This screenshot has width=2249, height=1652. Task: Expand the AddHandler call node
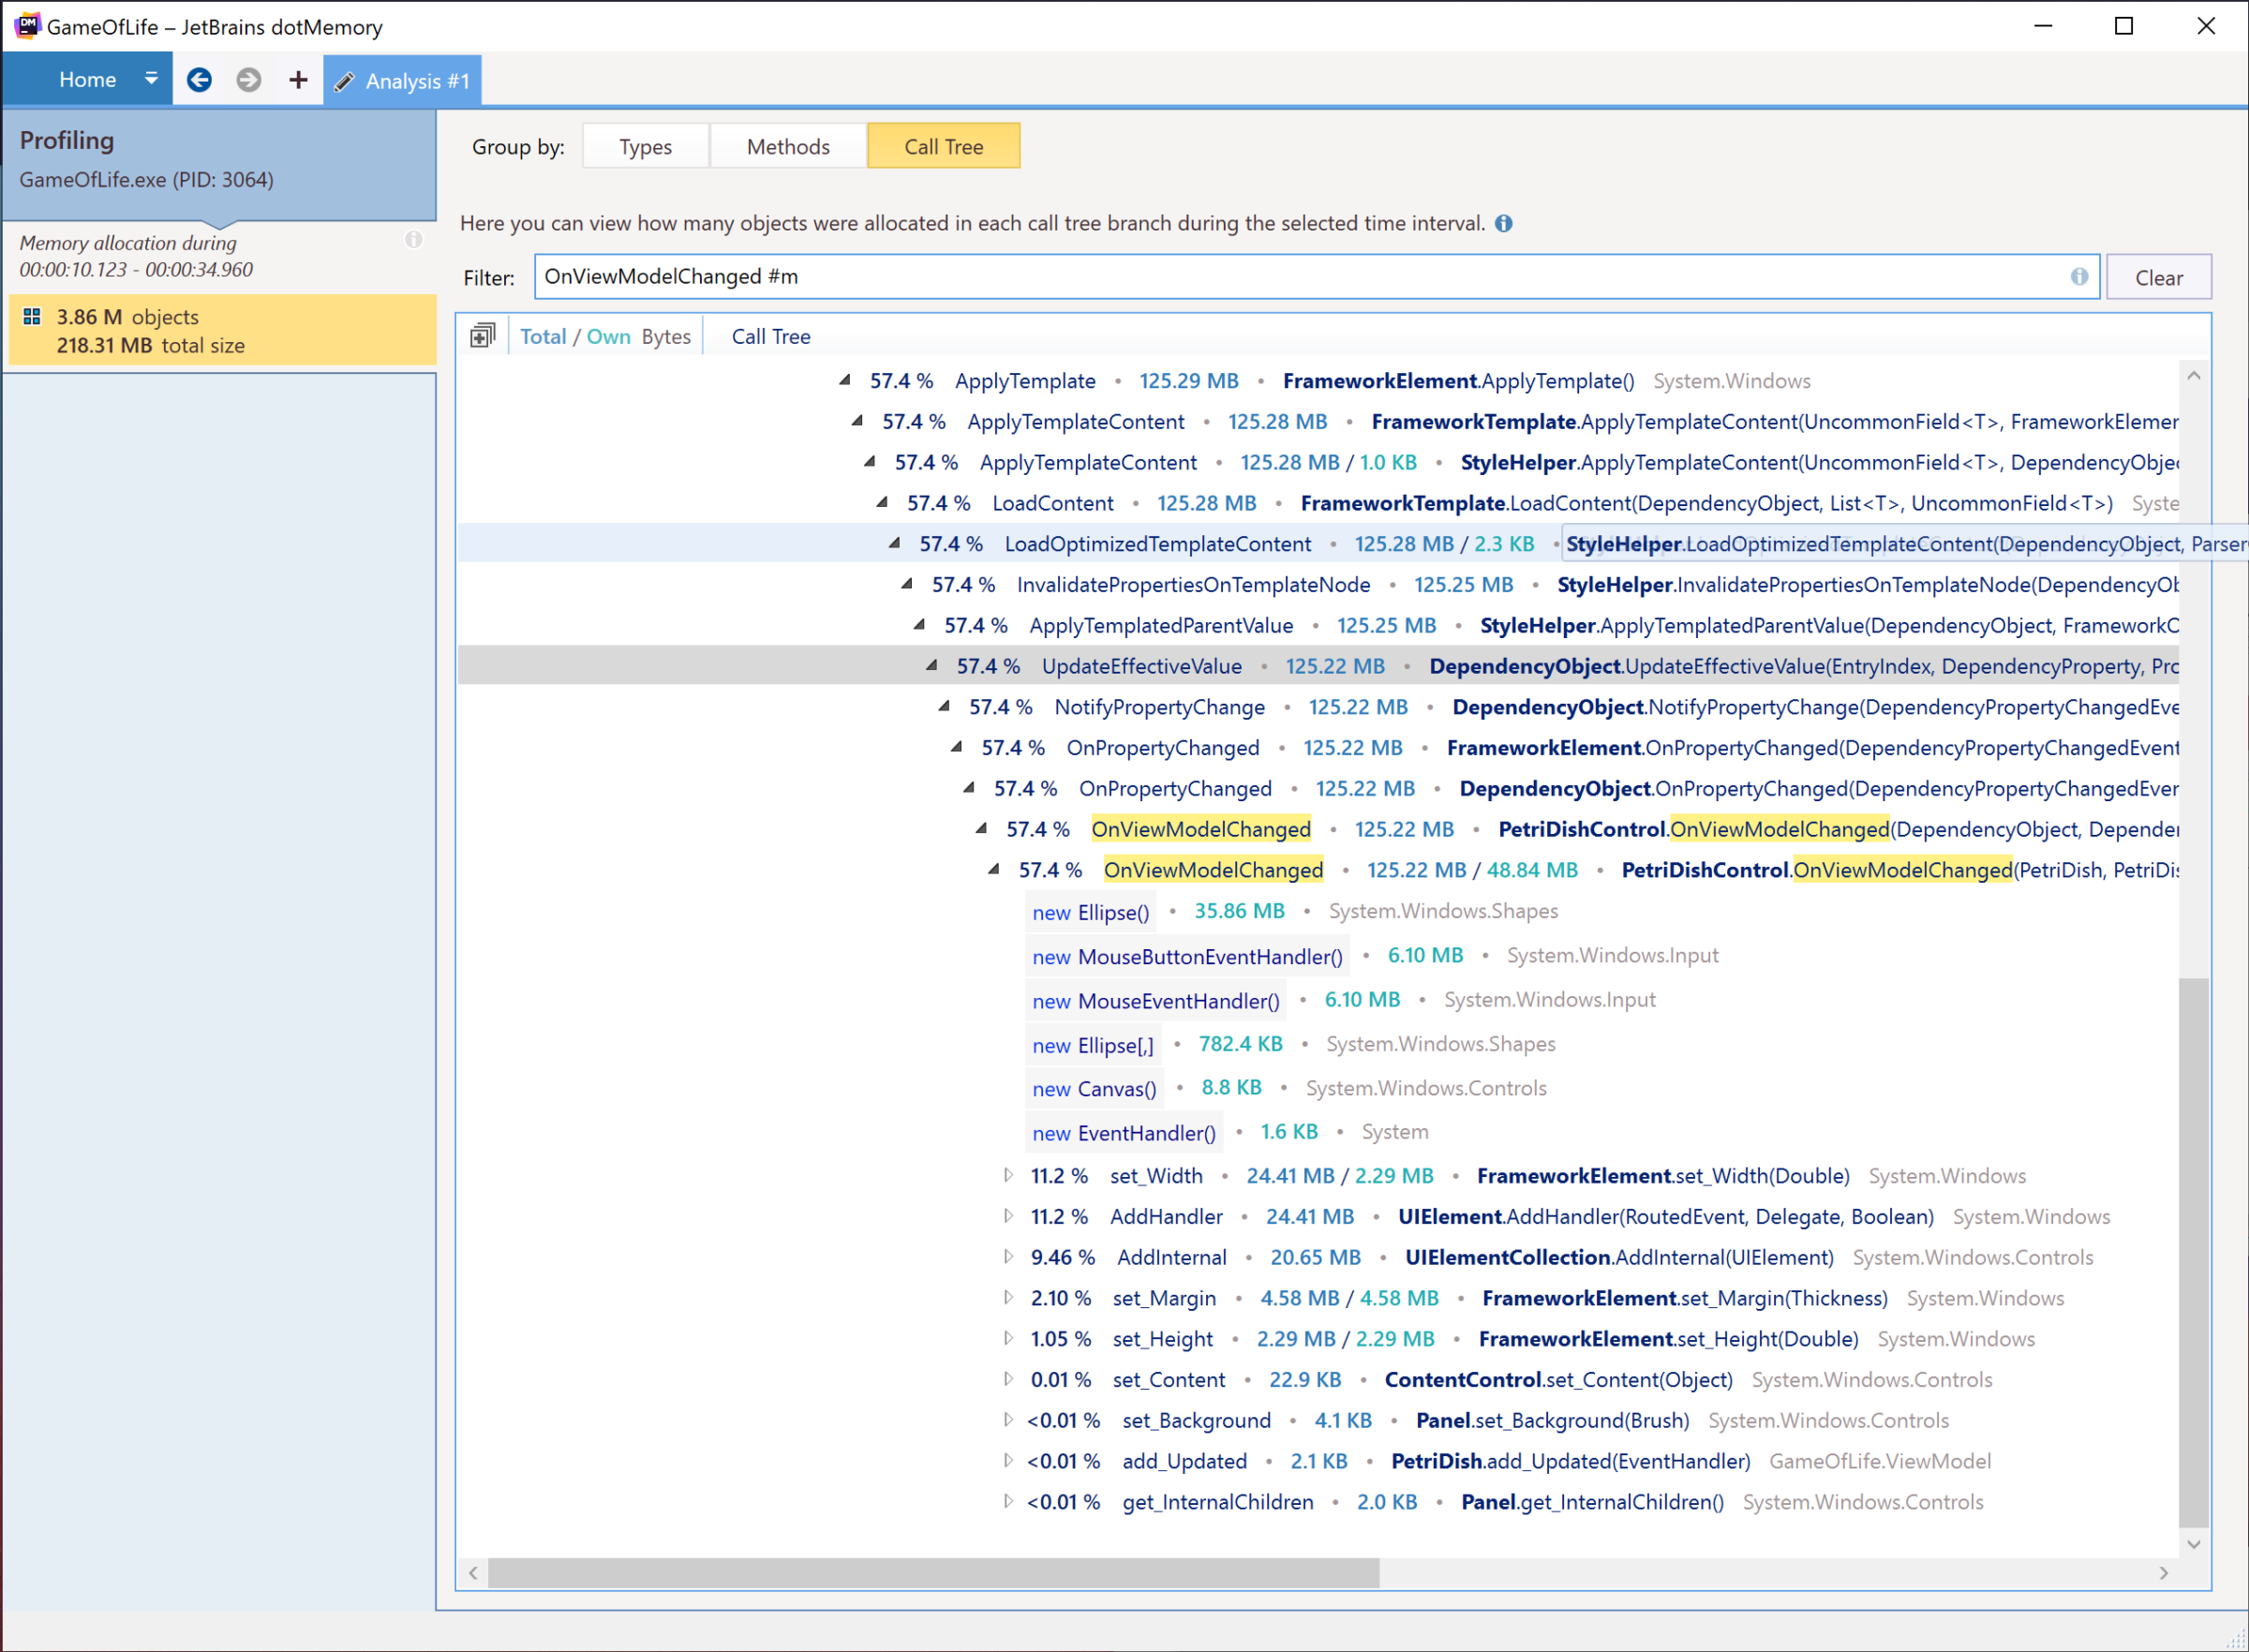tap(1008, 1217)
